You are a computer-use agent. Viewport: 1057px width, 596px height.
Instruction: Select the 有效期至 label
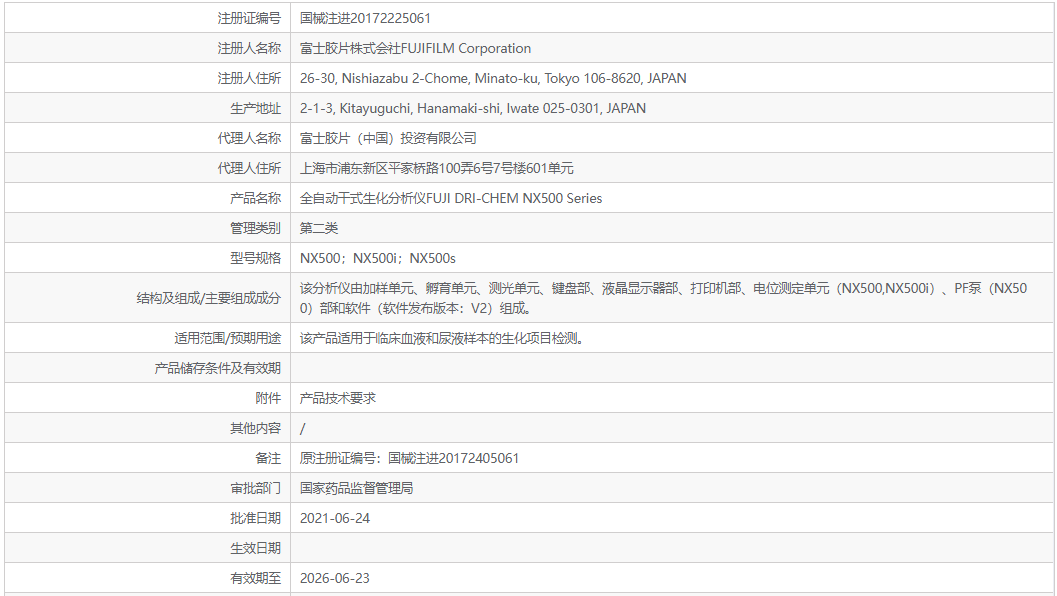tap(255, 578)
